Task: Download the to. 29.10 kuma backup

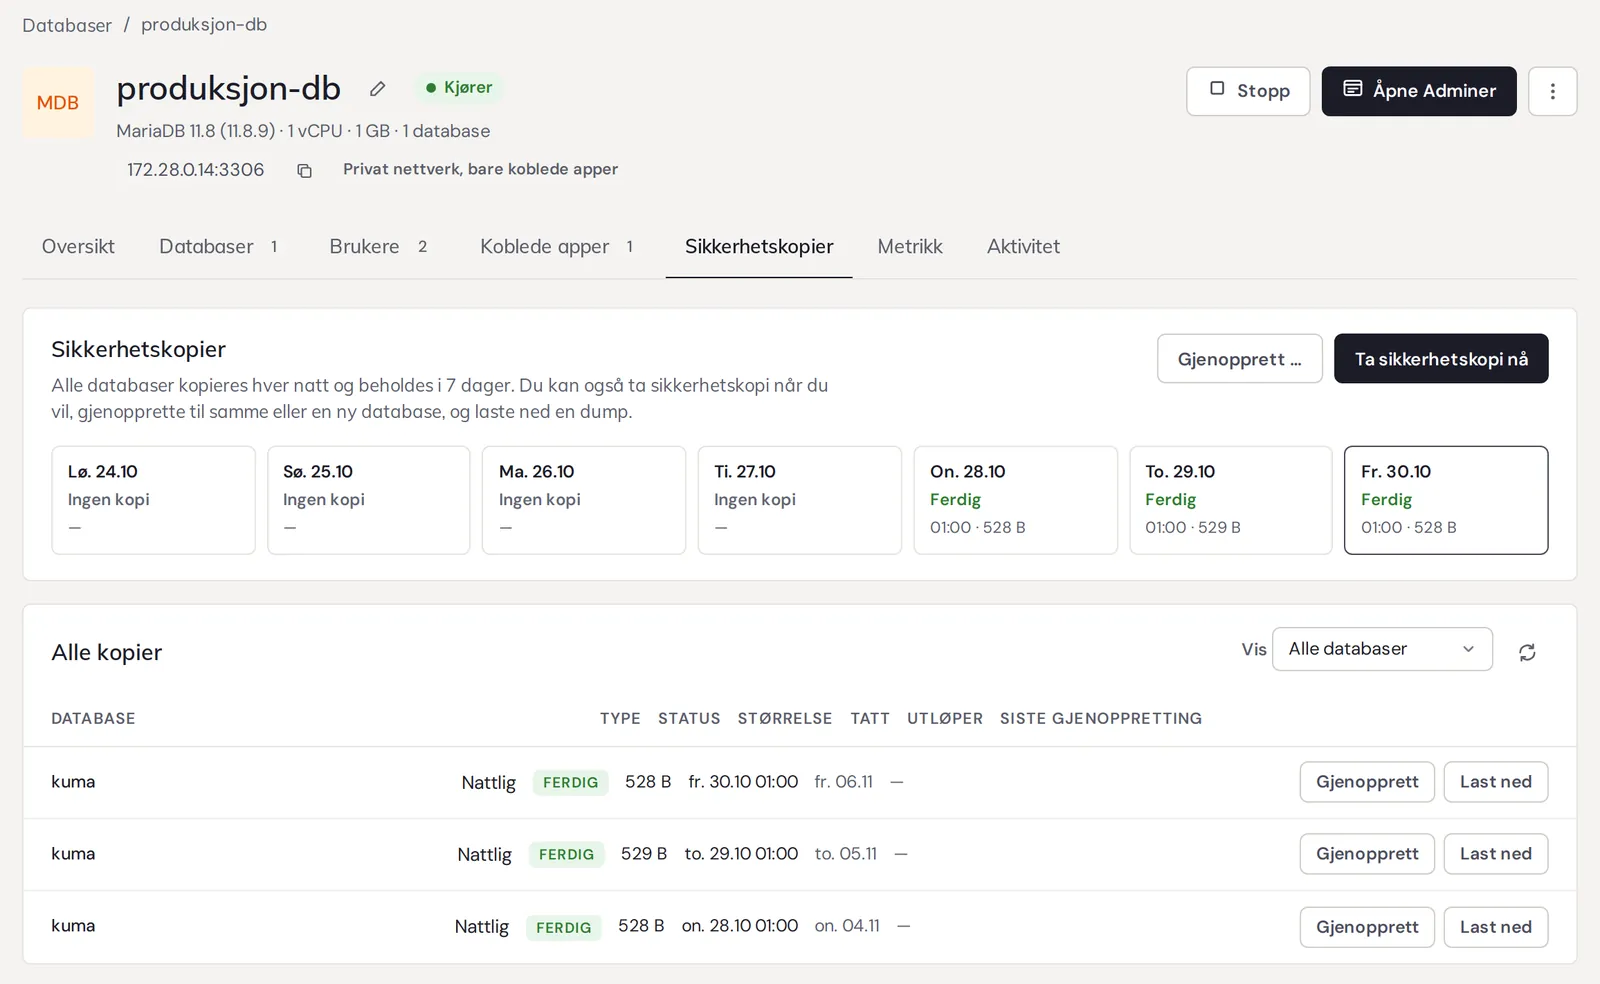Action: tap(1495, 854)
